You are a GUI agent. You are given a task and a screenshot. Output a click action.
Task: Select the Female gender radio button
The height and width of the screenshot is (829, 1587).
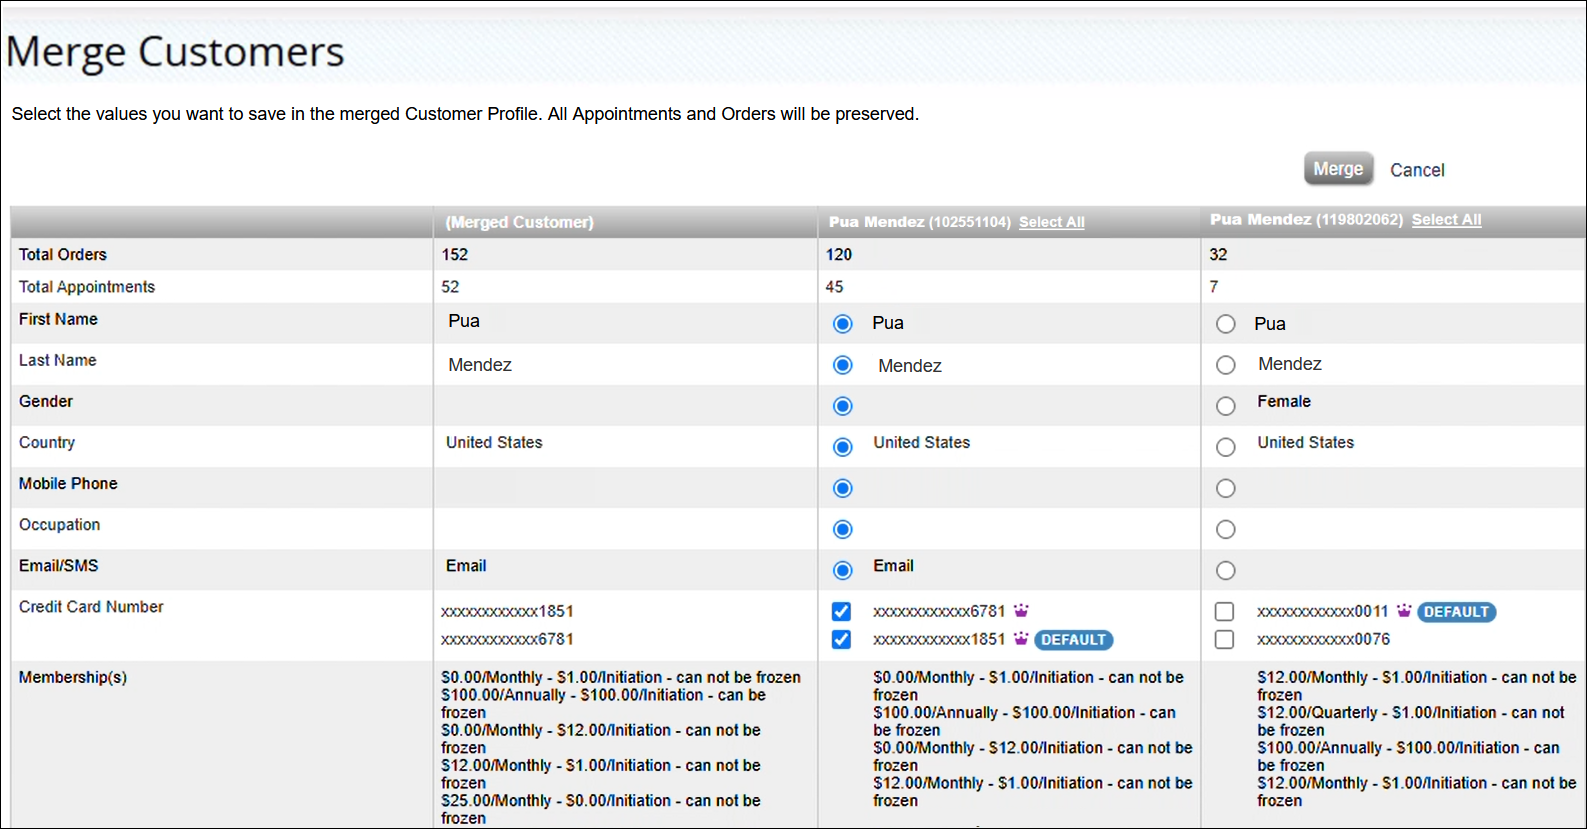coord(1226,406)
